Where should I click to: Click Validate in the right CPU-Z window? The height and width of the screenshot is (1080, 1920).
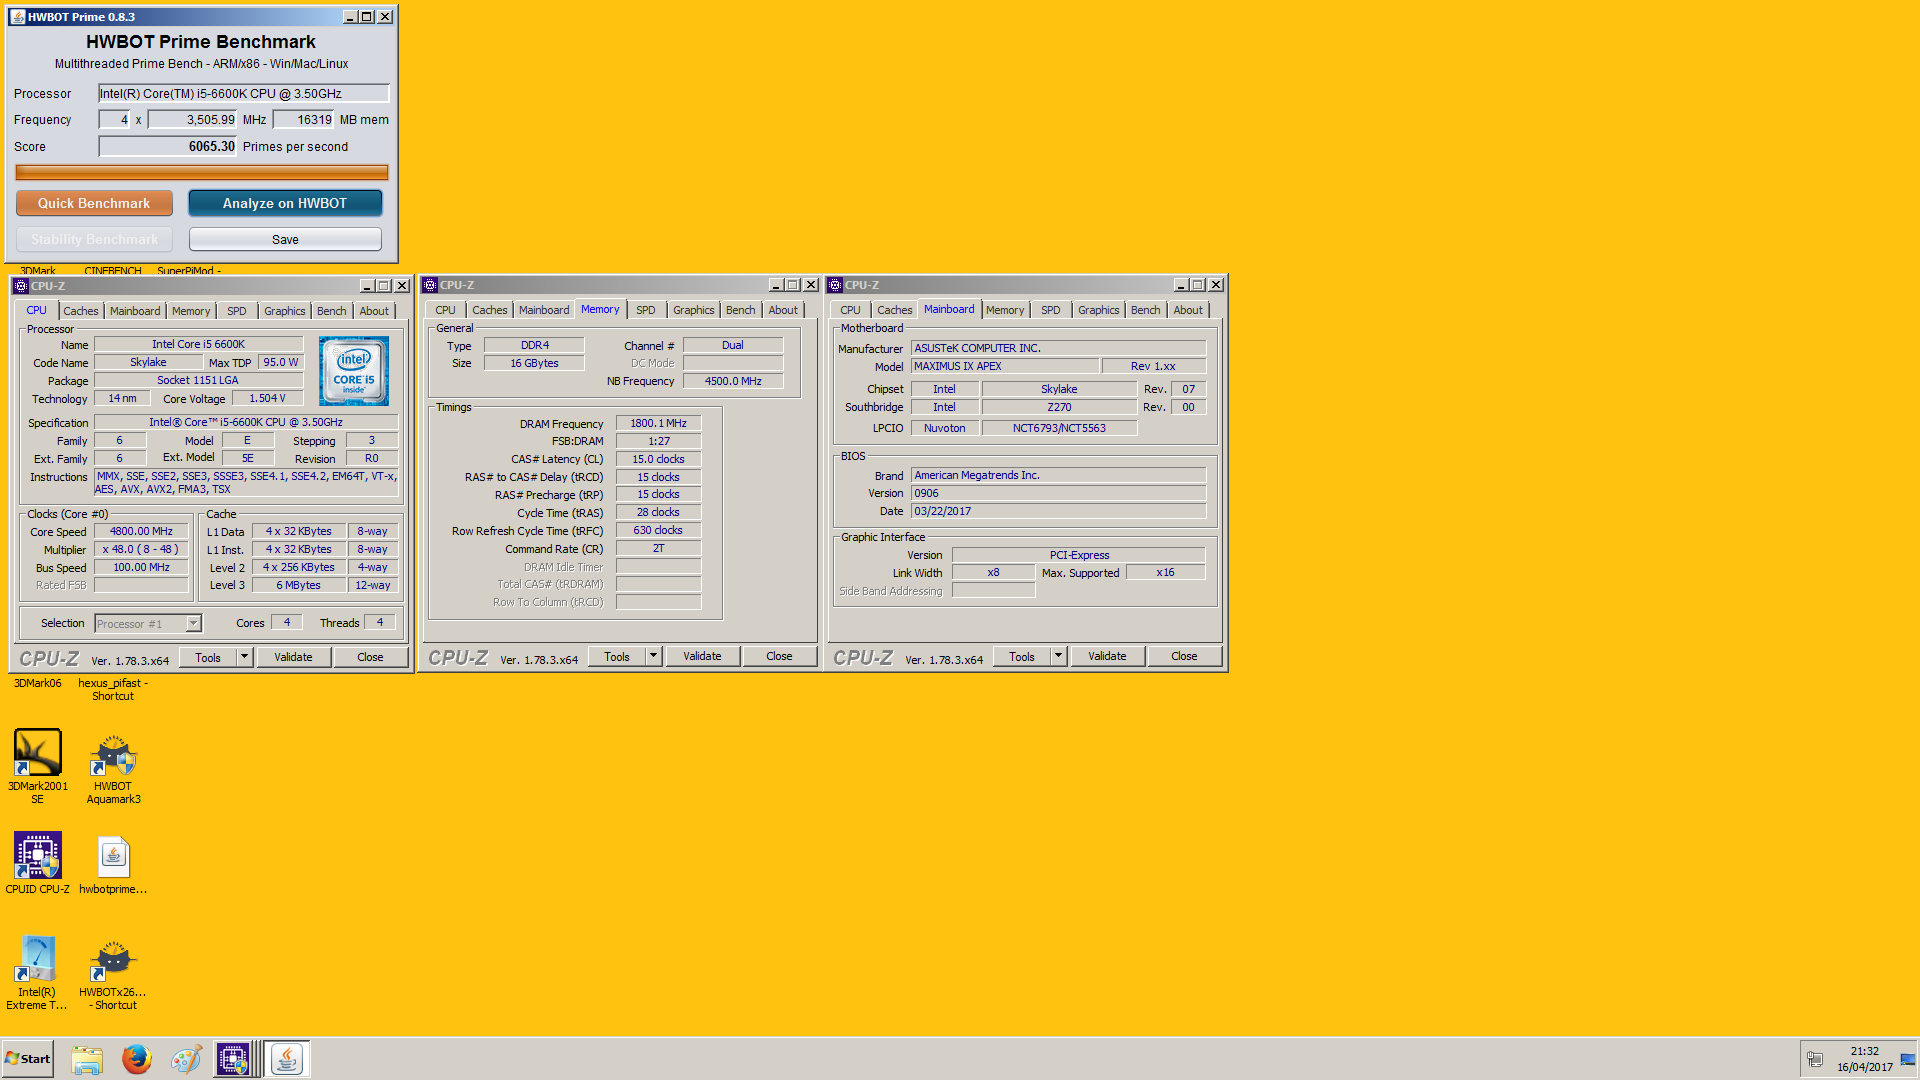point(1107,656)
